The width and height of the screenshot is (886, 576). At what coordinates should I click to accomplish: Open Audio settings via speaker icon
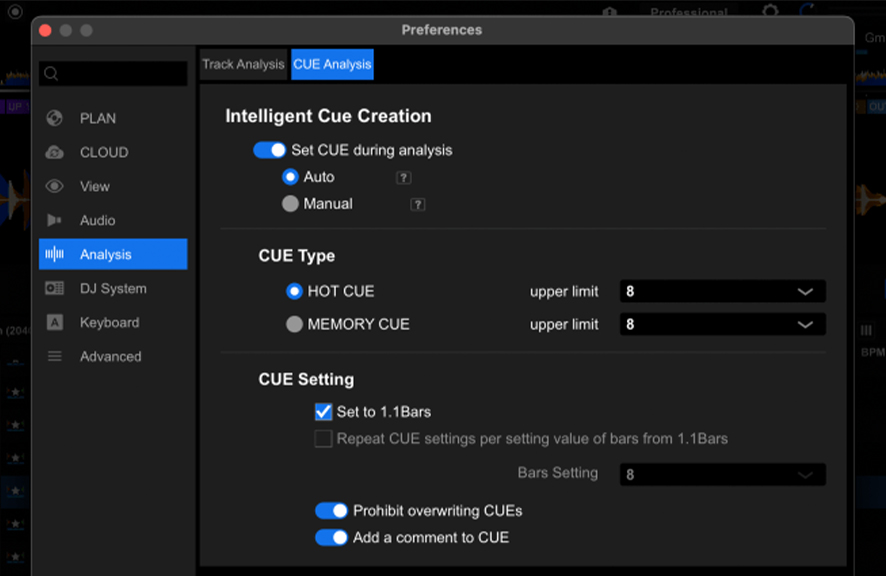pyautogui.click(x=55, y=220)
